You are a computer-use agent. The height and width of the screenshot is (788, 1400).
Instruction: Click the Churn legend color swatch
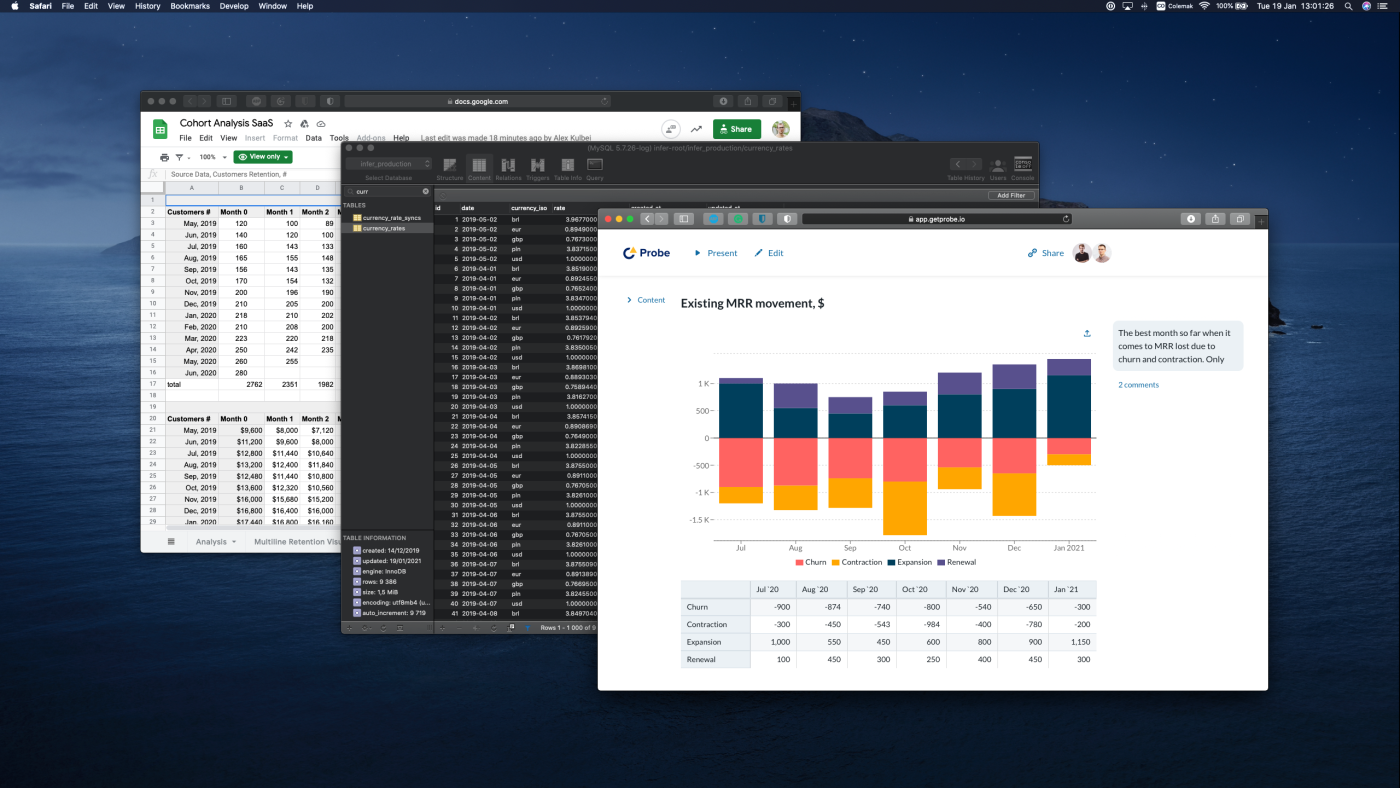click(799, 563)
